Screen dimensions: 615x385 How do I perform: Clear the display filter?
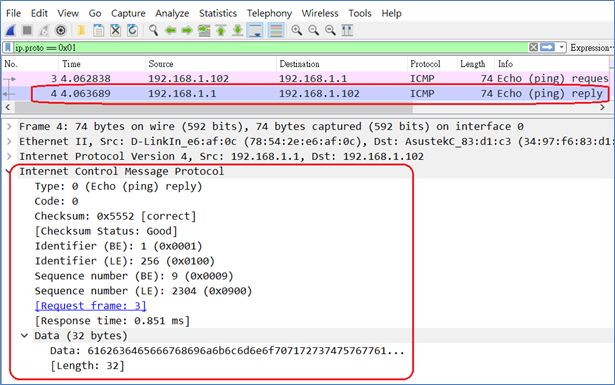coord(533,47)
